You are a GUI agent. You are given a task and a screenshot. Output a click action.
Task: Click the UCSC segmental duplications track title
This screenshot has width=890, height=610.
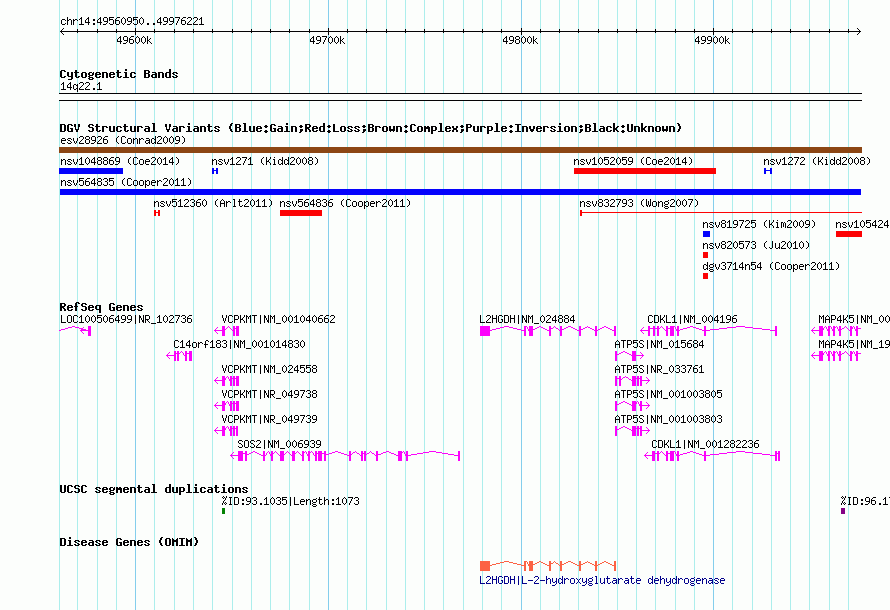pos(154,489)
